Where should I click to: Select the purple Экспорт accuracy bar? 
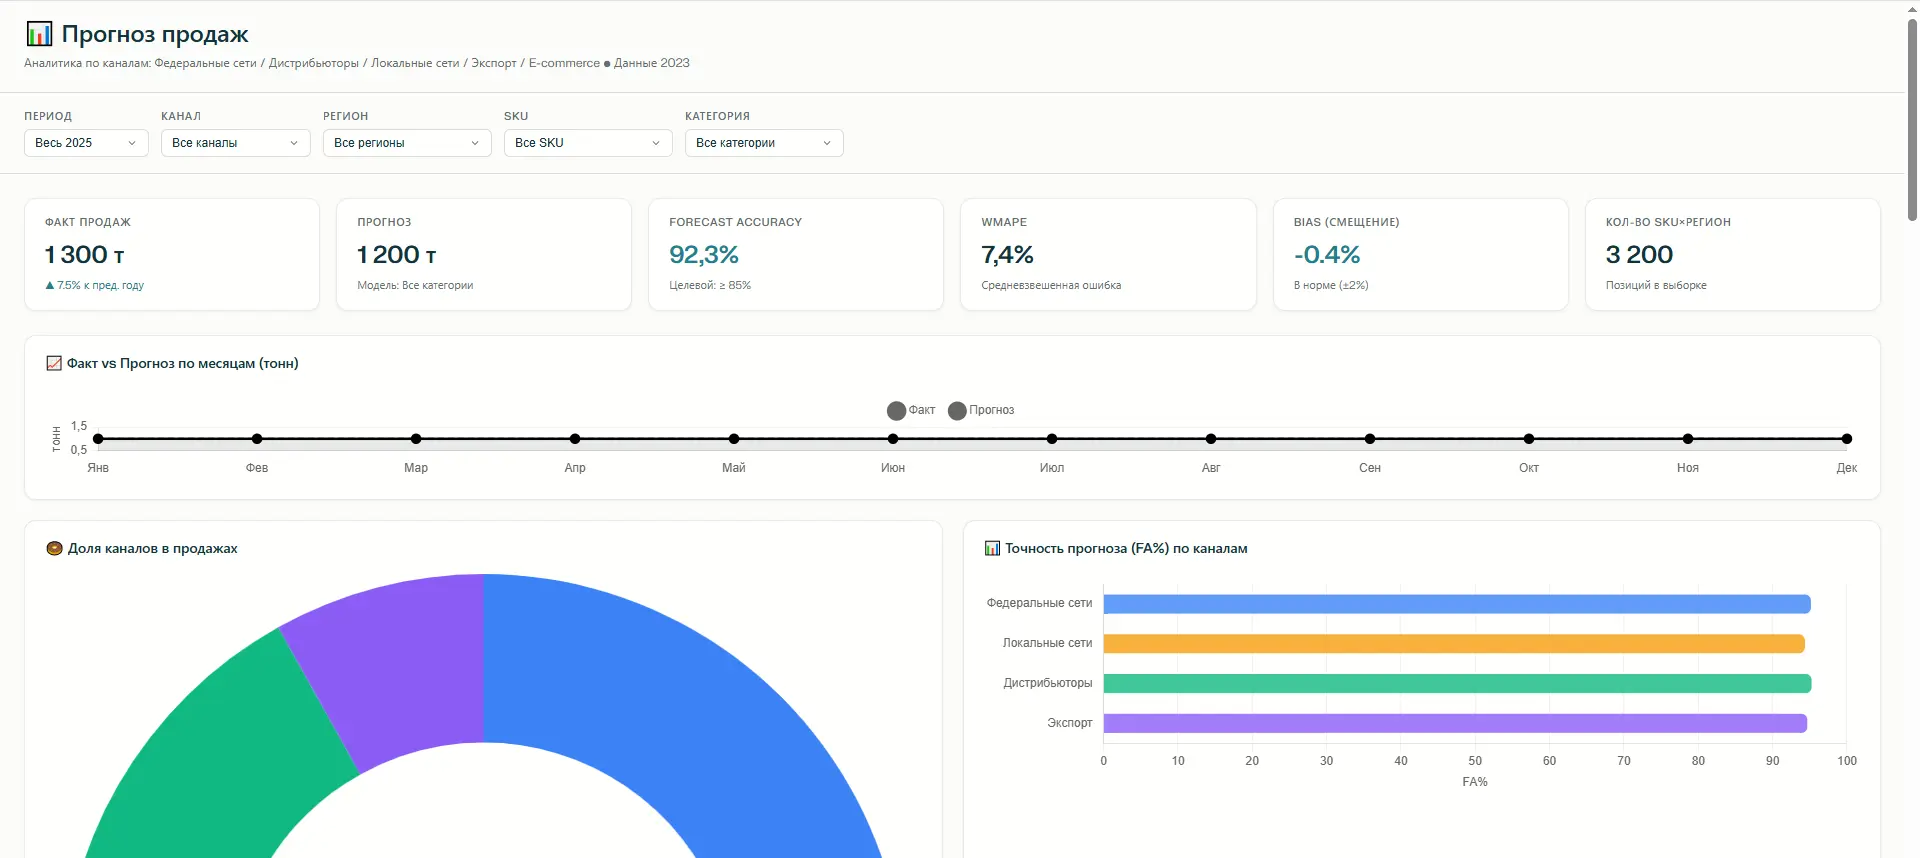pyautogui.click(x=1455, y=723)
